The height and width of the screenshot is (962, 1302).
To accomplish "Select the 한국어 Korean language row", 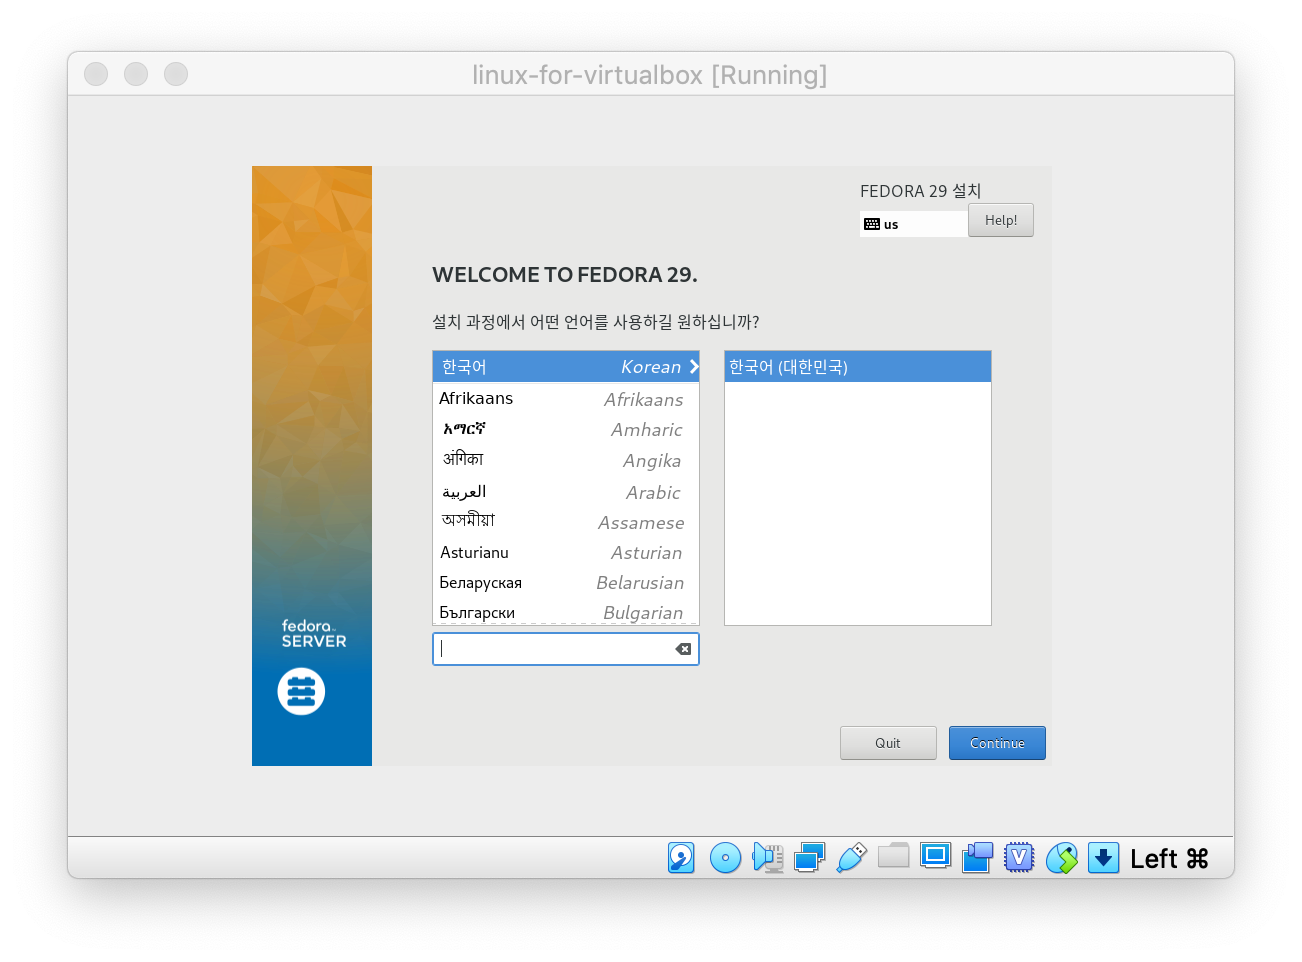I will tap(566, 367).
